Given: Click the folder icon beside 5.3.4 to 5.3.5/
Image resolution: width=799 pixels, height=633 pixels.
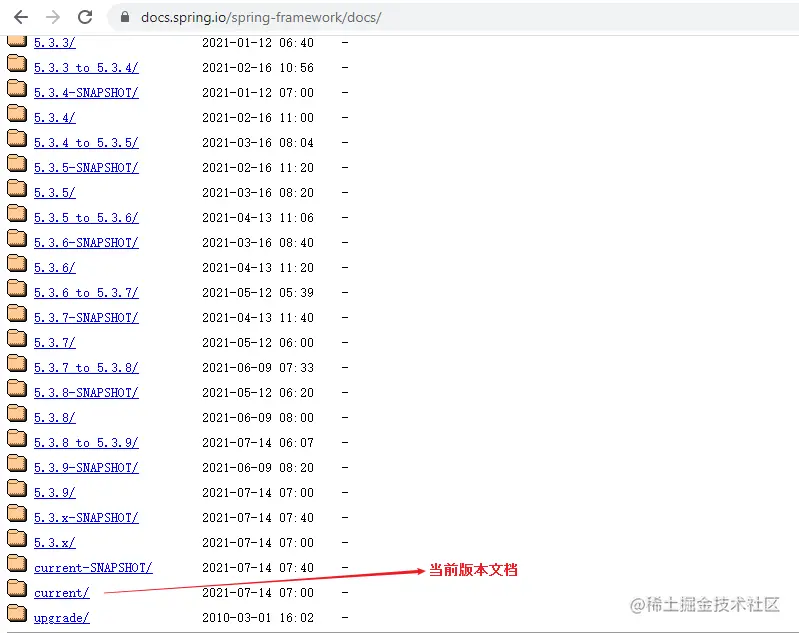Looking at the screenshot, I should pos(17,138).
